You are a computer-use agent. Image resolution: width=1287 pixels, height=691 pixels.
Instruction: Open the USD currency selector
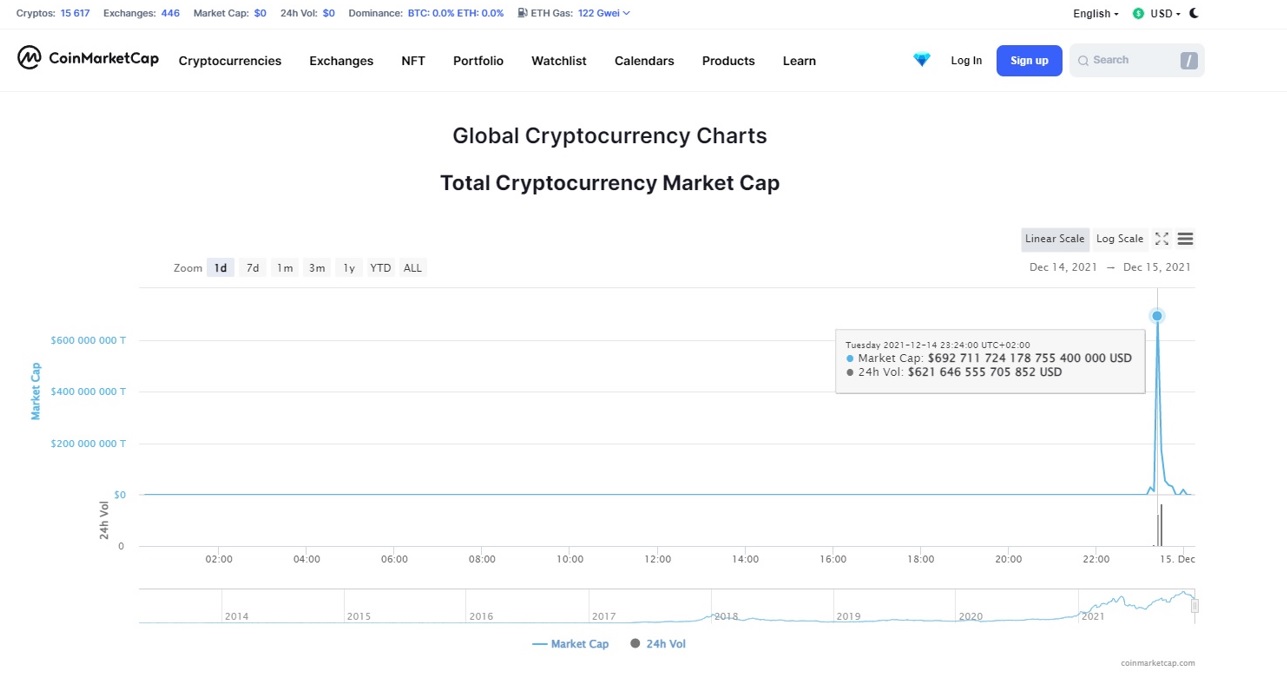pyautogui.click(x=1165, y=14)
